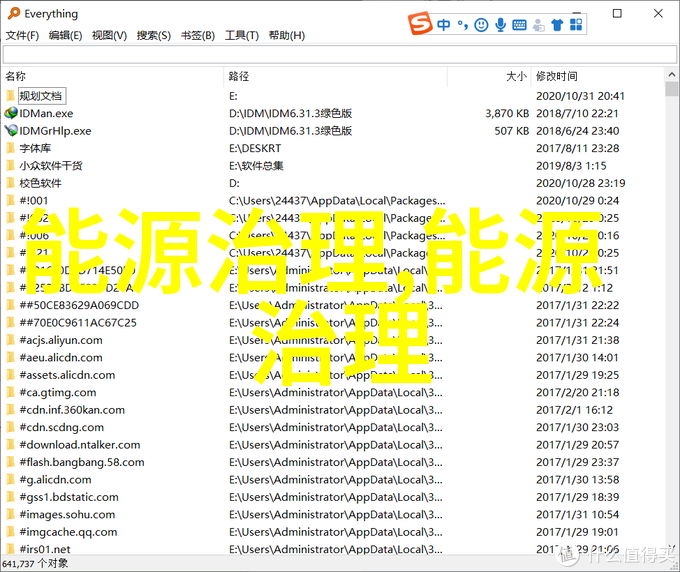Click the scrollbar up arrow
The image size is (680, 572).
pos(672,75)
